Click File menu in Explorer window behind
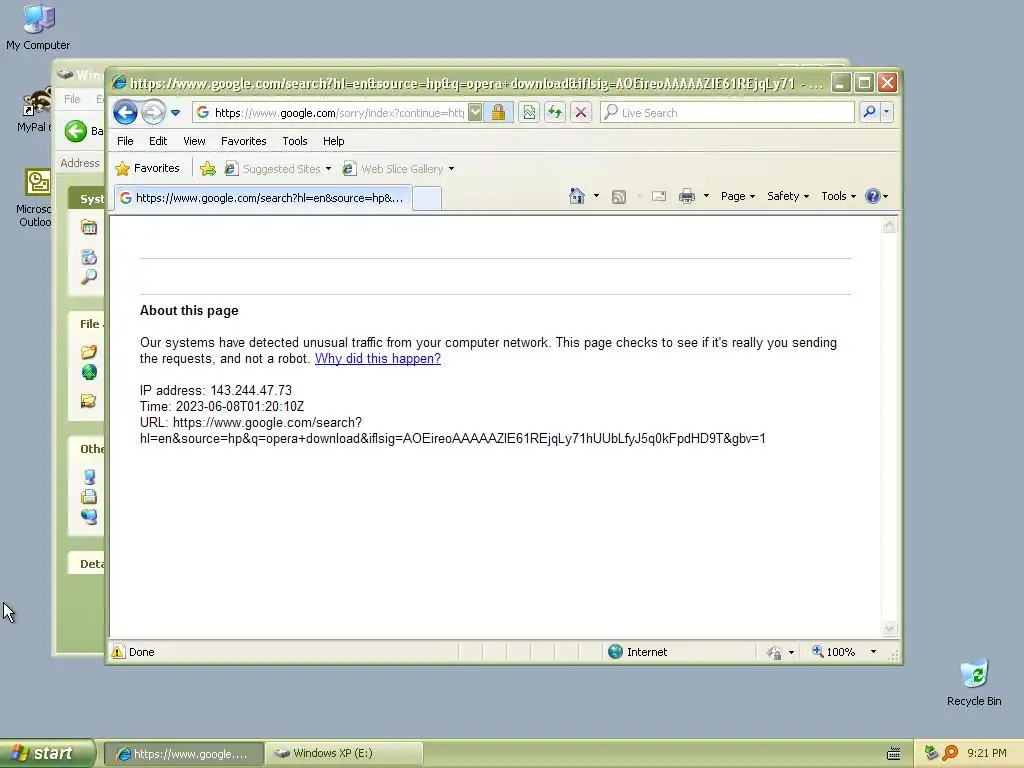The image size is (1024, 768). pyautogui.click(x=72, y=99)
